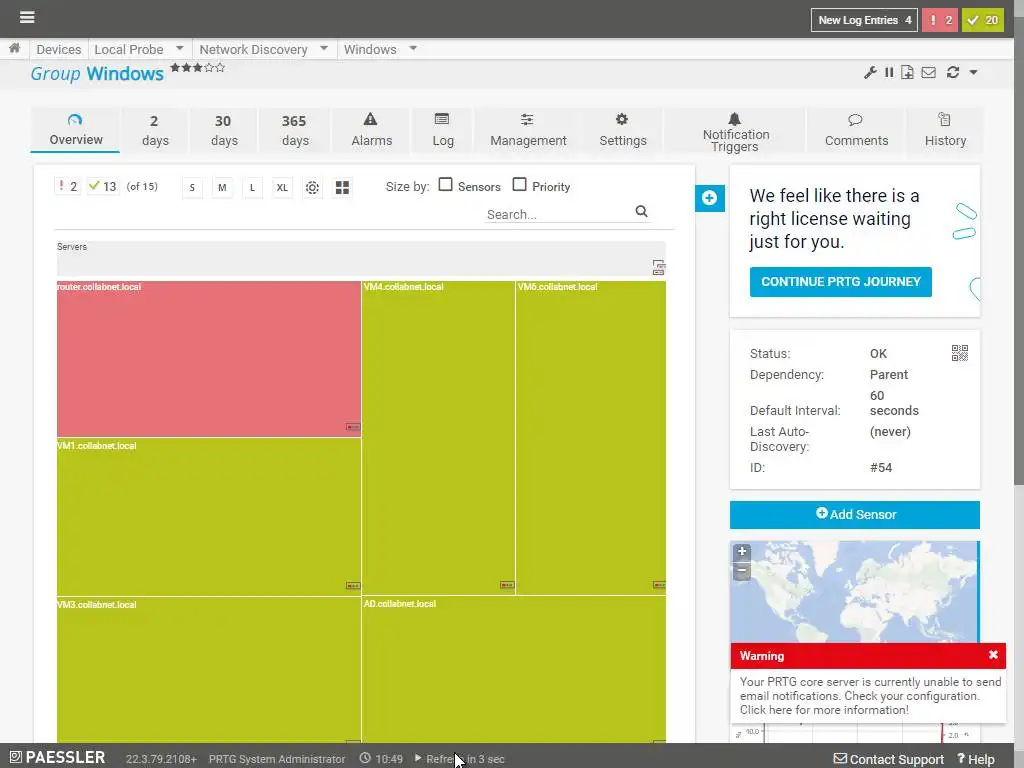Click the Refresh countdown in footer
The height and width of the screenshot is (768, 1024).
(x=460, y=759)
